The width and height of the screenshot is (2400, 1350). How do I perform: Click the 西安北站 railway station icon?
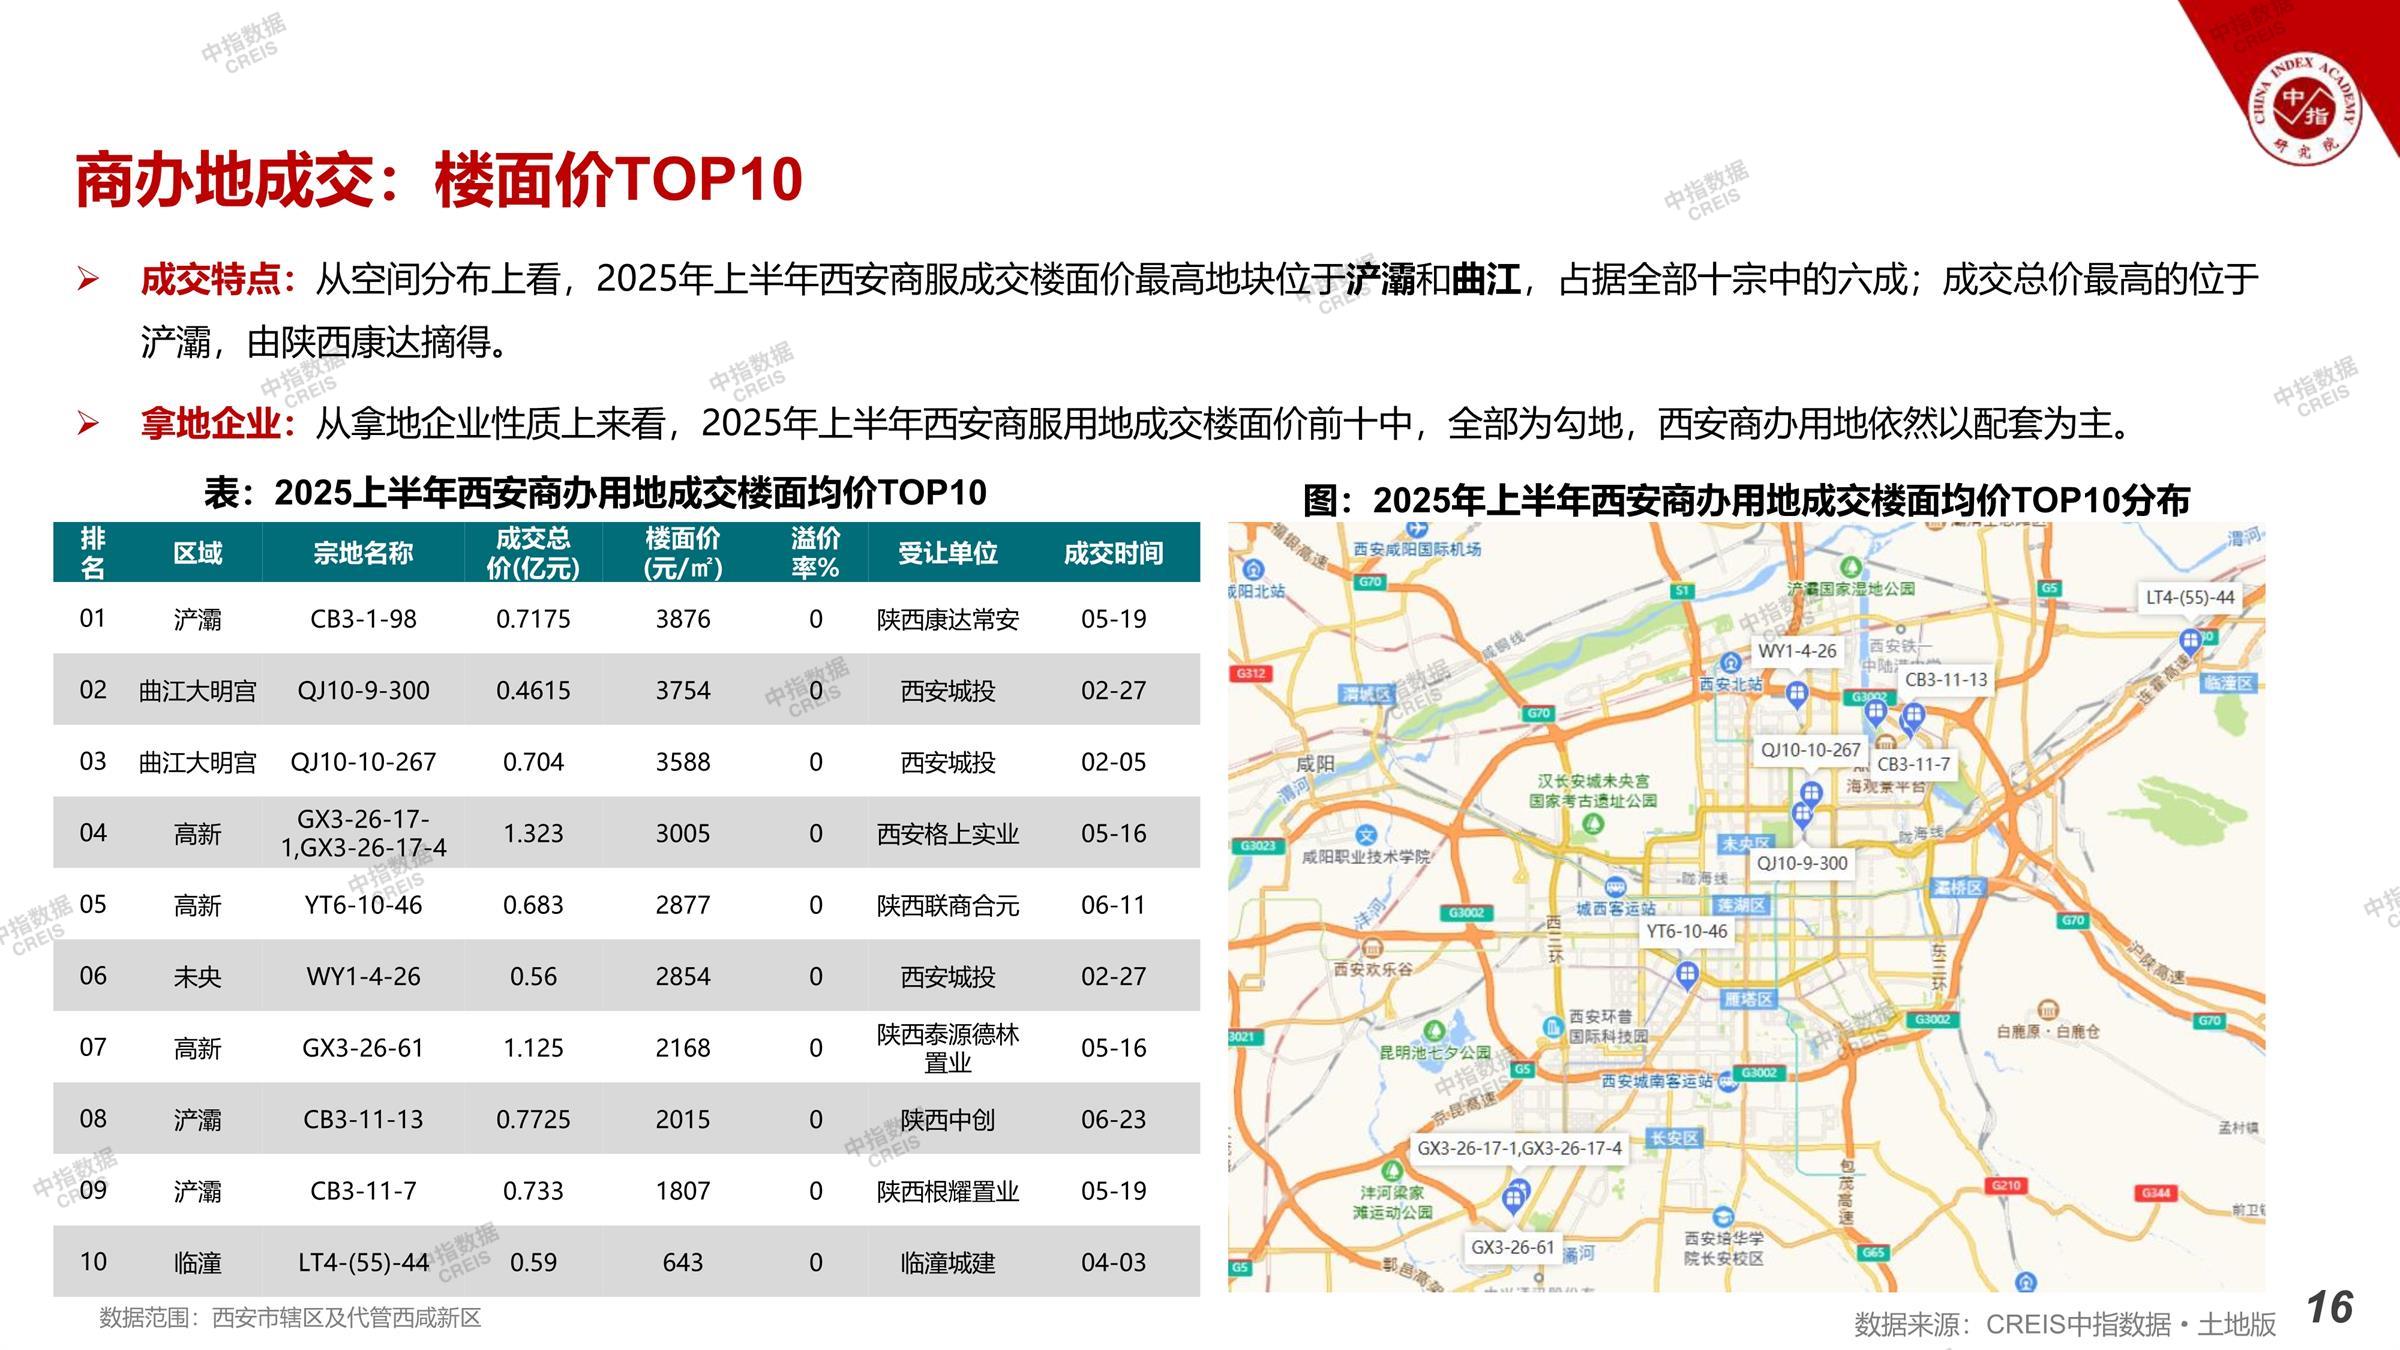coord(1731,663)
